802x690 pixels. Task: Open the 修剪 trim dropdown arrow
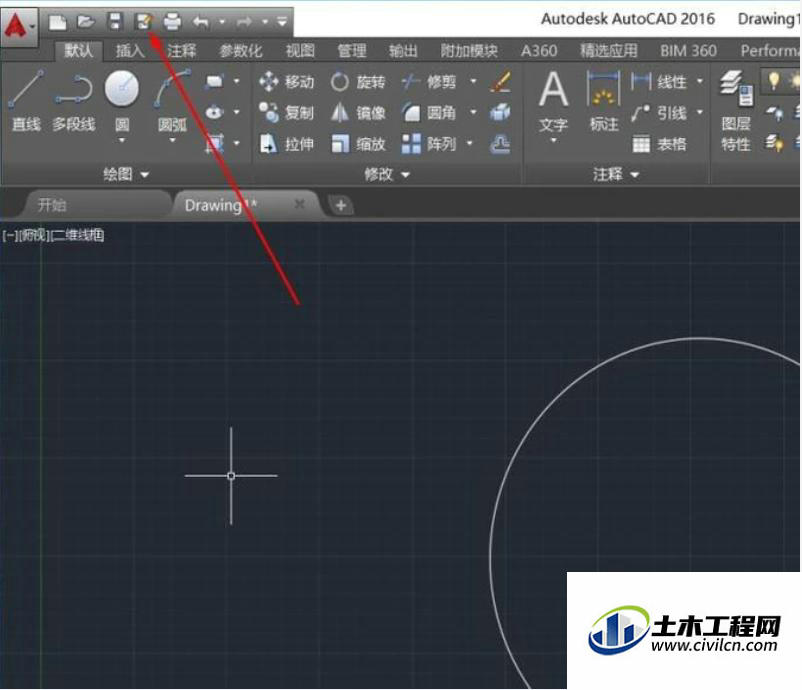[473, 81]
